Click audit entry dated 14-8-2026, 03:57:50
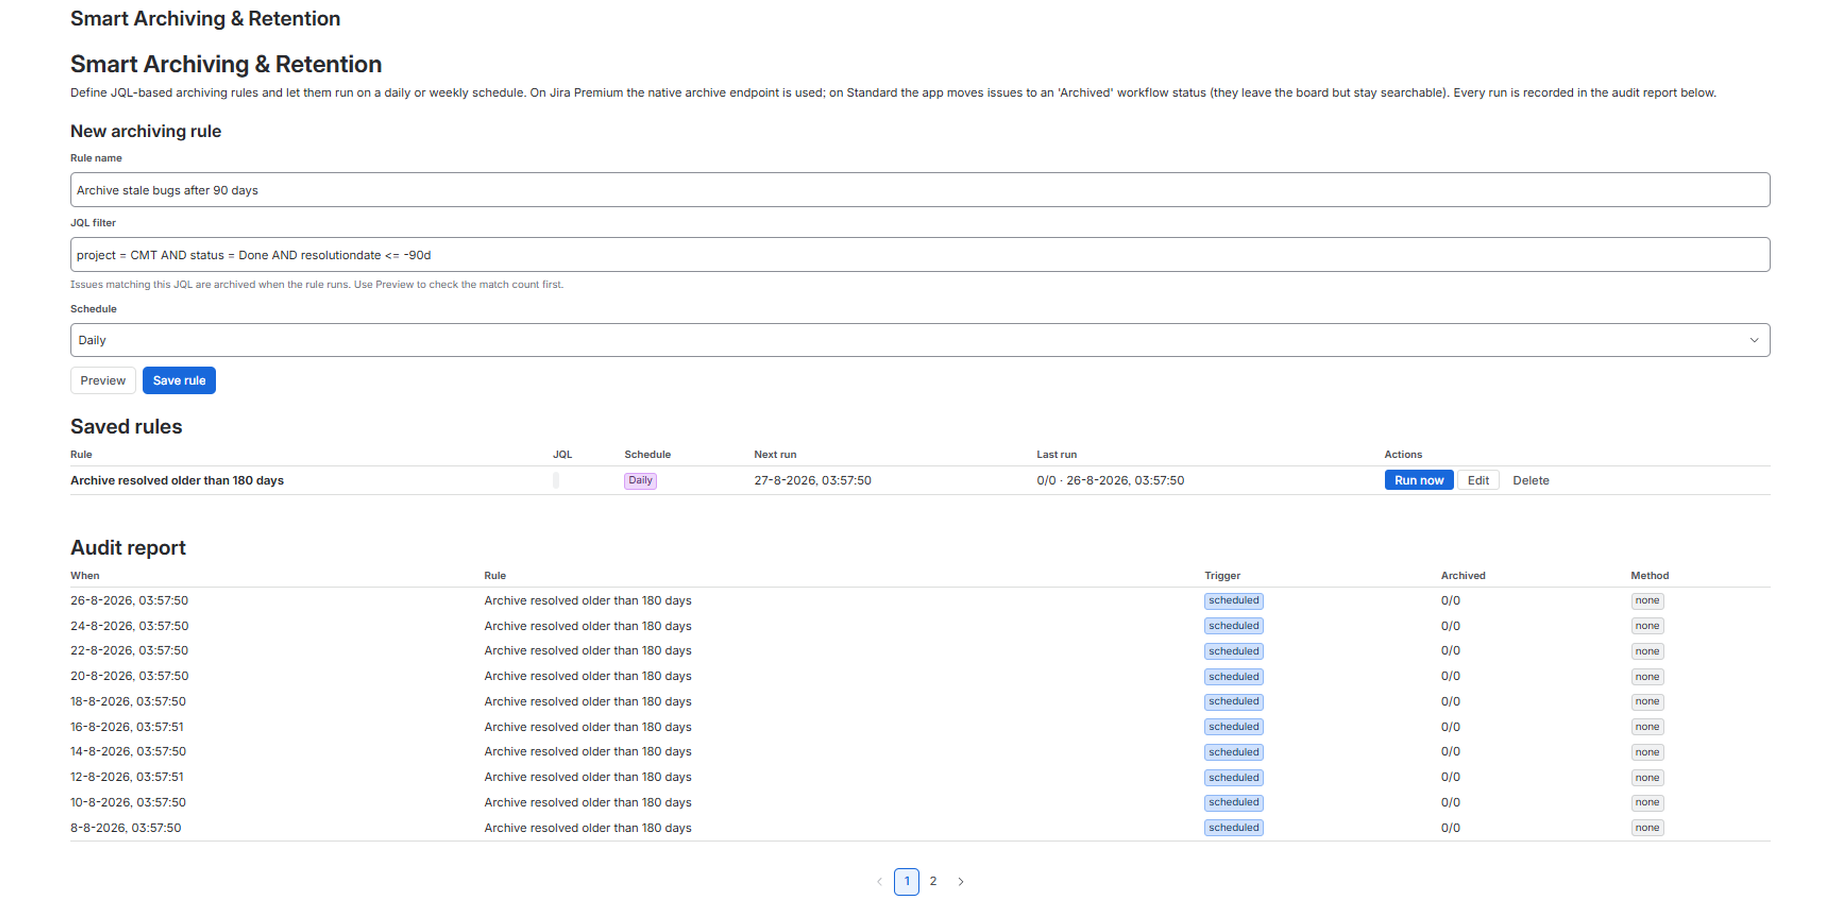Screen dimensions: 1840x900 tap(128, 752)
